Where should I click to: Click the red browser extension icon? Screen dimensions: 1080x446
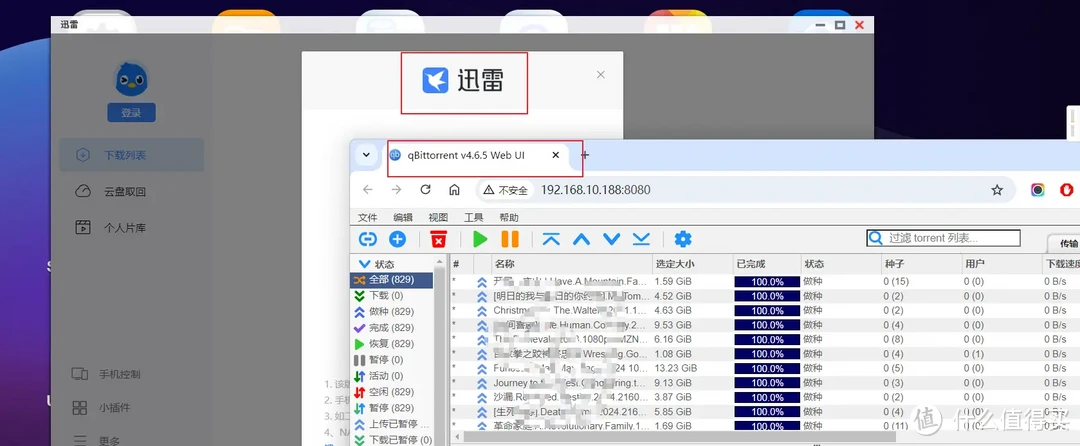(x=1066, y=190)
